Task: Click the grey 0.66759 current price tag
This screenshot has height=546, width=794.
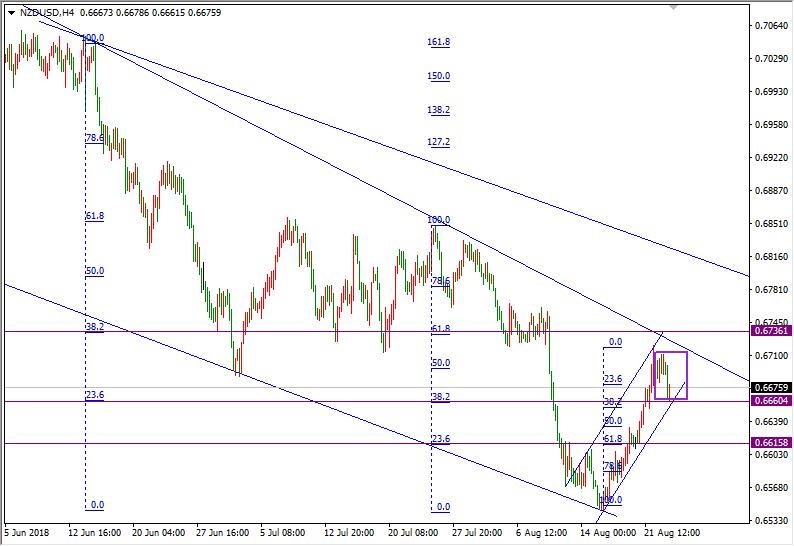Action: [x=770, y=388]
